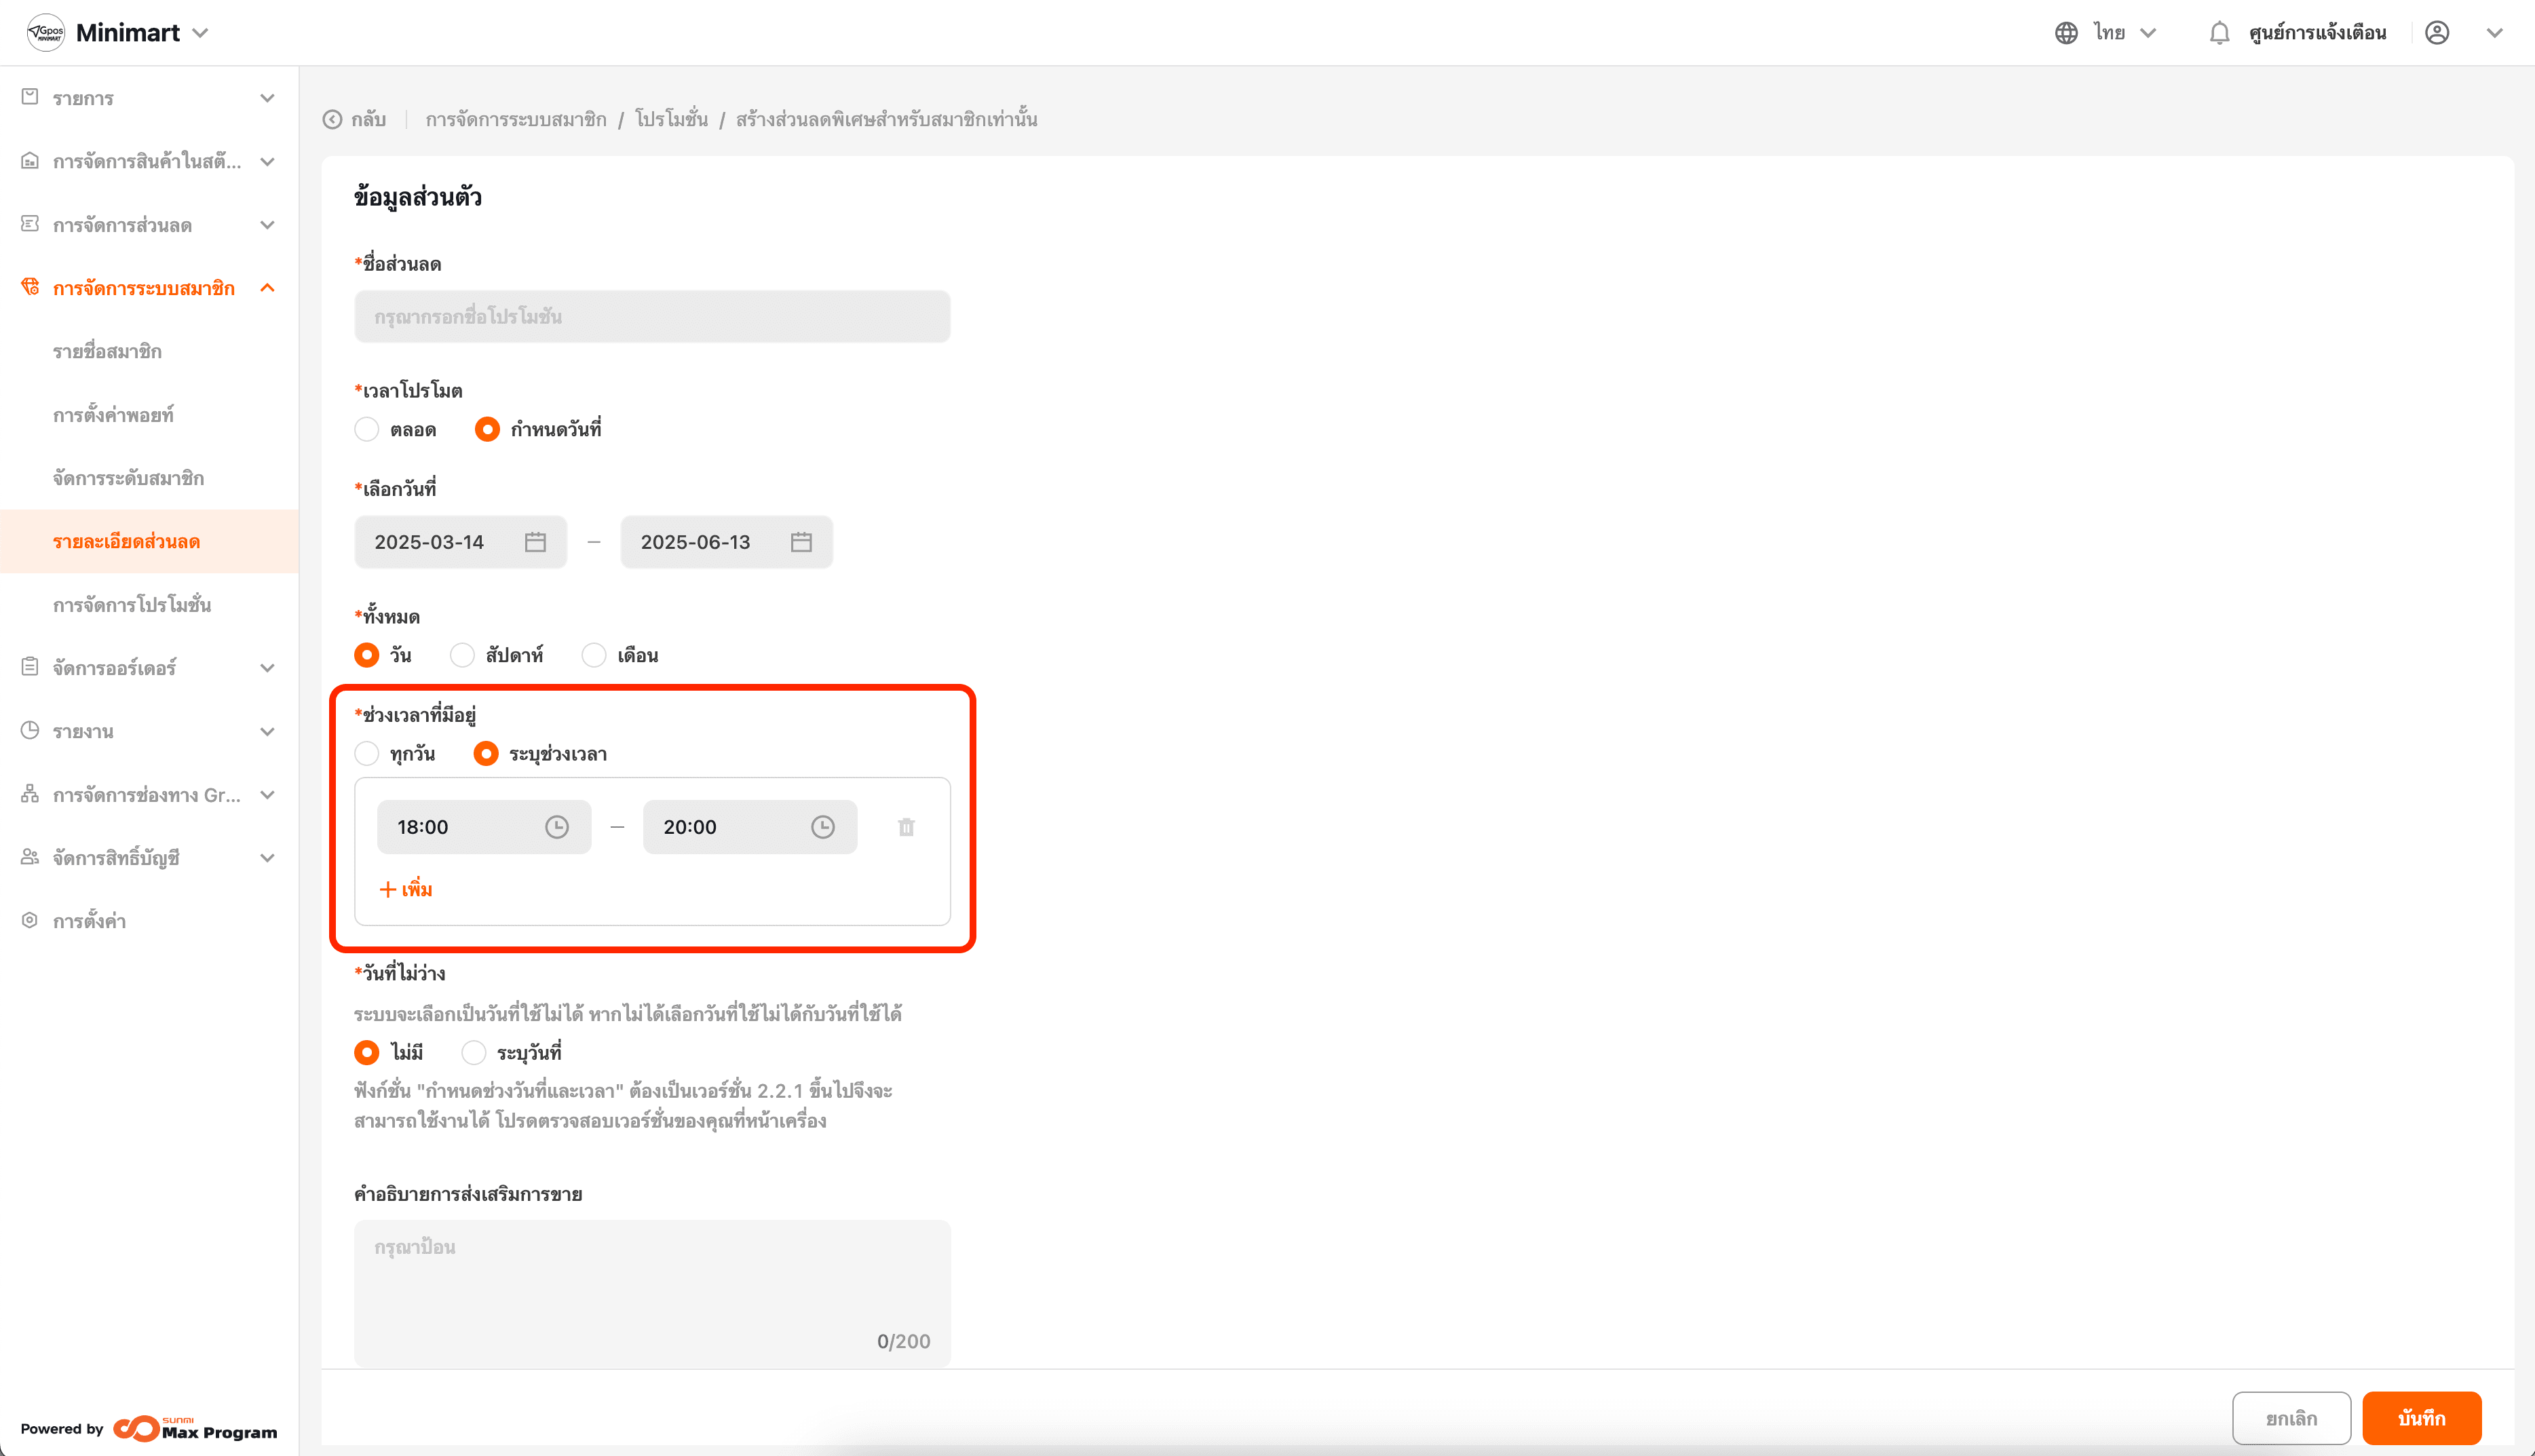Collapse the การจัดการระบบสมาชิก section

click(x=267, y=288)
